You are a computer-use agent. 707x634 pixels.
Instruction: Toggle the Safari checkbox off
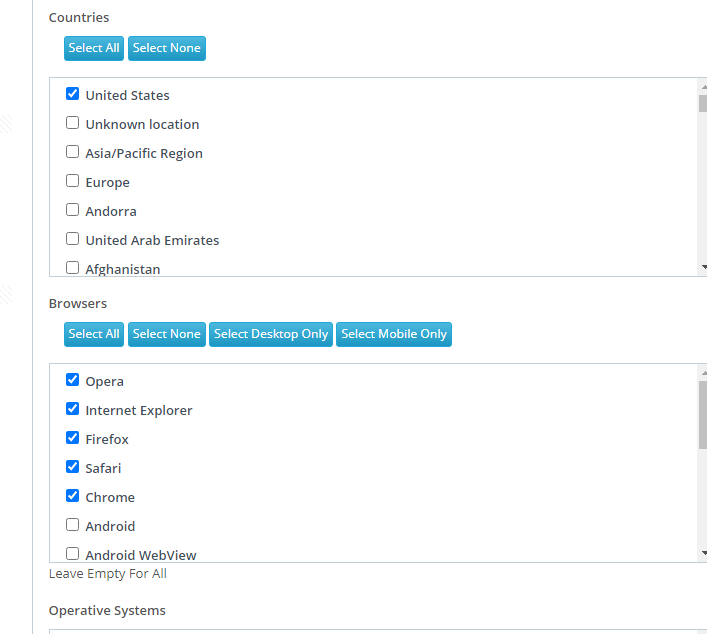[x=72, y=467]
